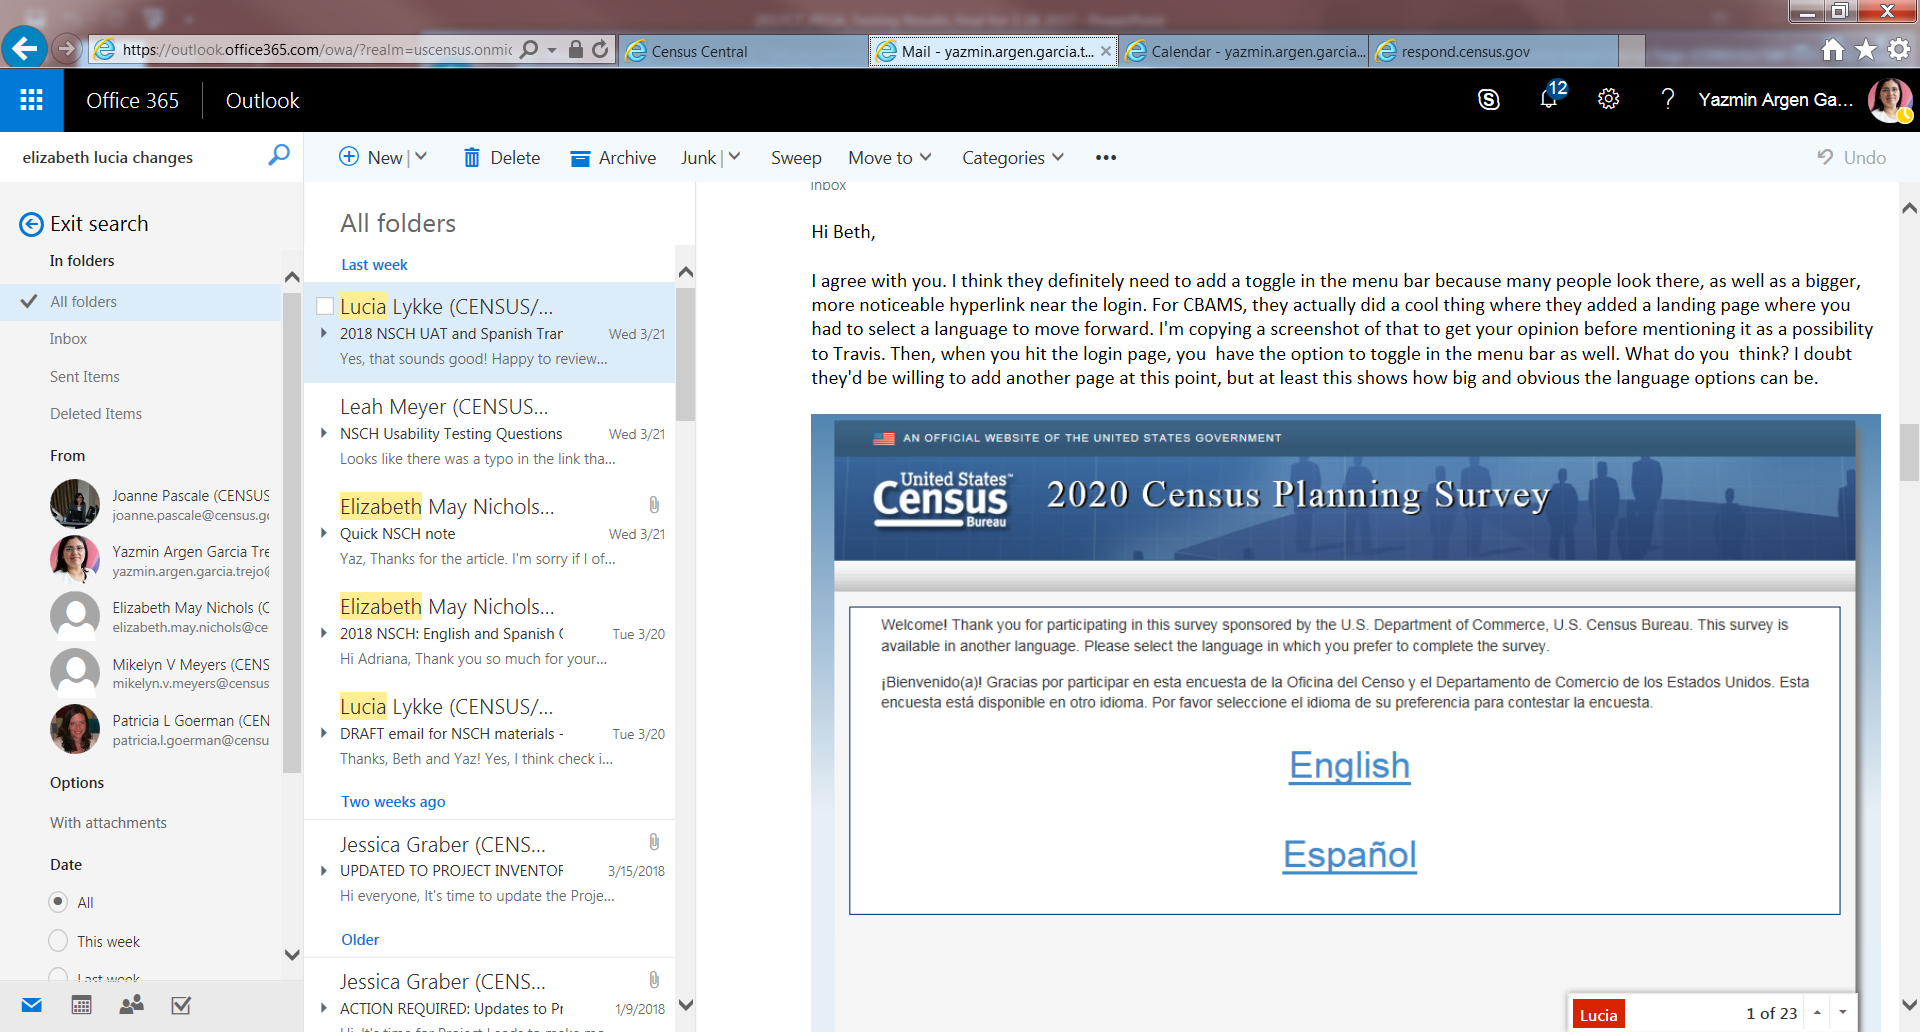
Task: Switch to Tasks view in bottom navigation
Action: coord(181,1005)
